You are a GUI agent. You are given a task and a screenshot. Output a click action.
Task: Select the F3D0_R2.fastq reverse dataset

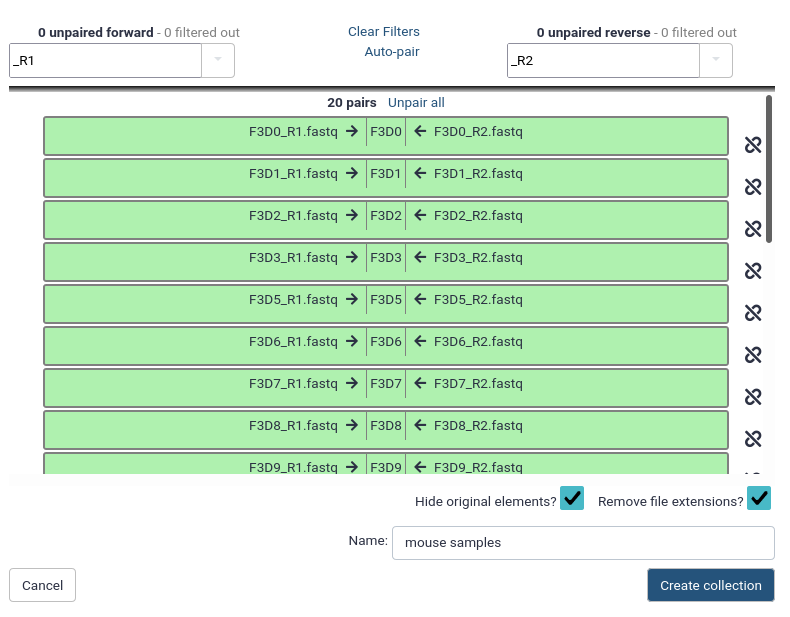[x=478, y=132]
